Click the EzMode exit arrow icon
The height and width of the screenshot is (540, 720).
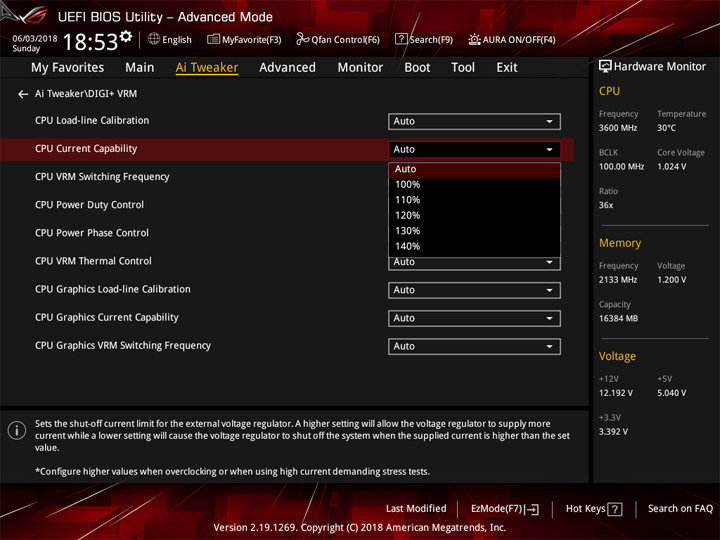(532, 509)
